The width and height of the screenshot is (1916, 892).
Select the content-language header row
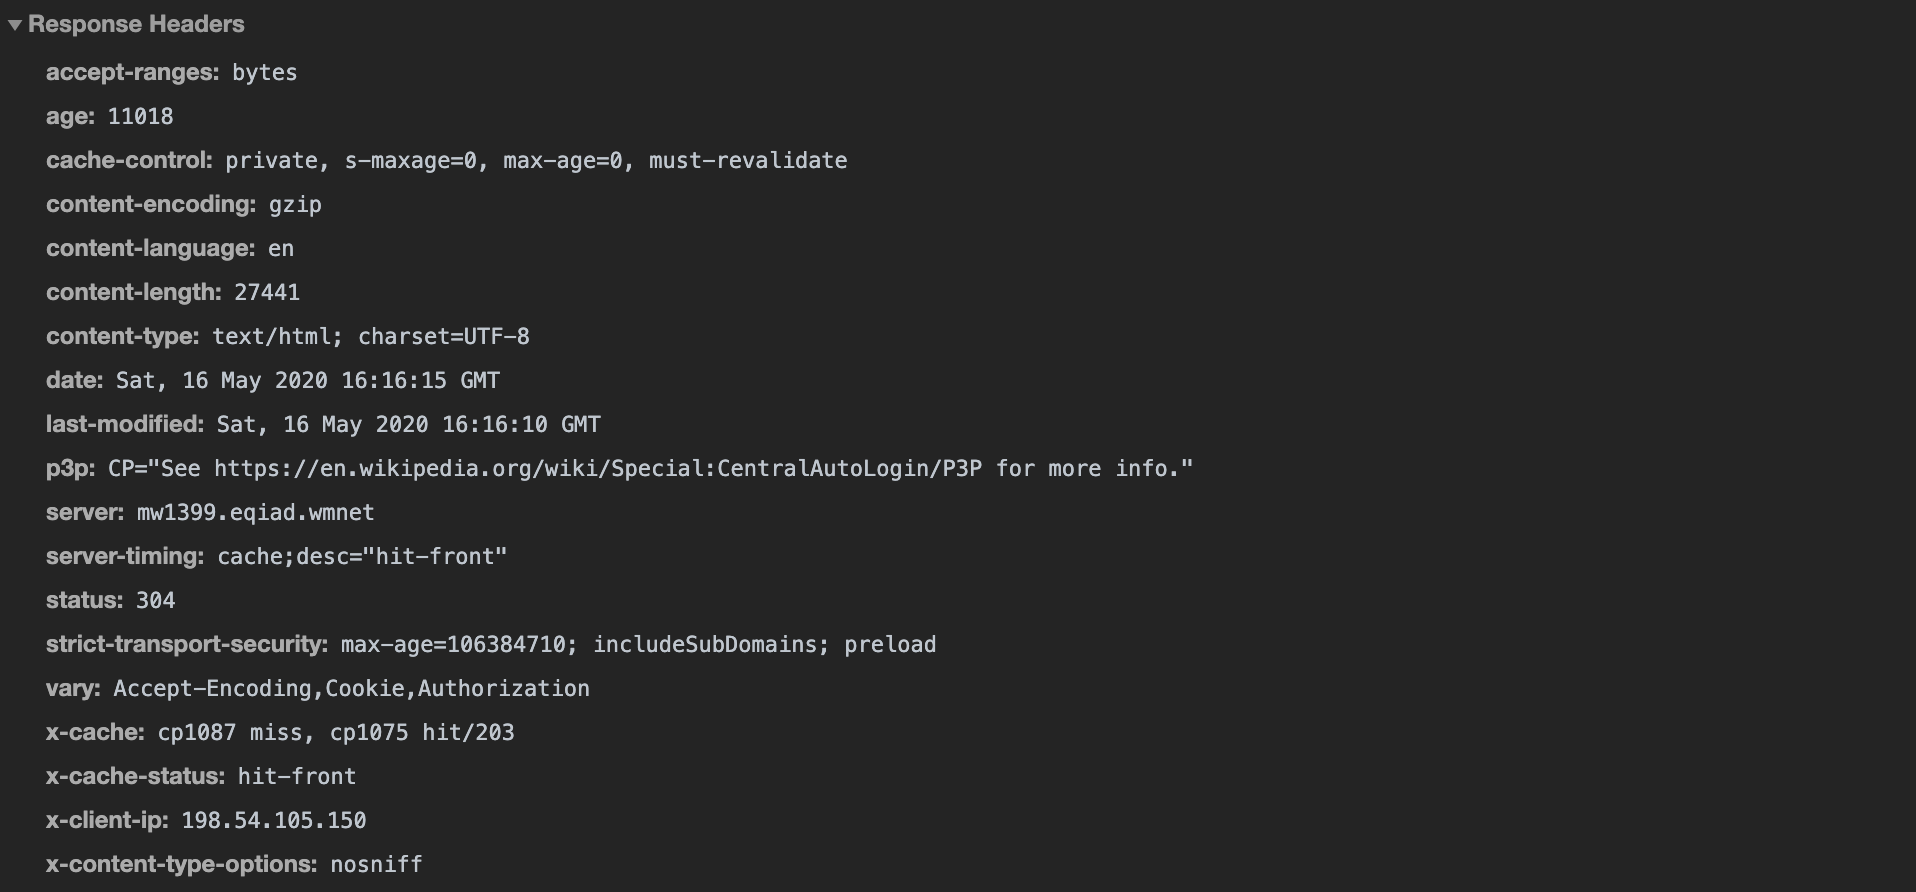tap(170, 249)
